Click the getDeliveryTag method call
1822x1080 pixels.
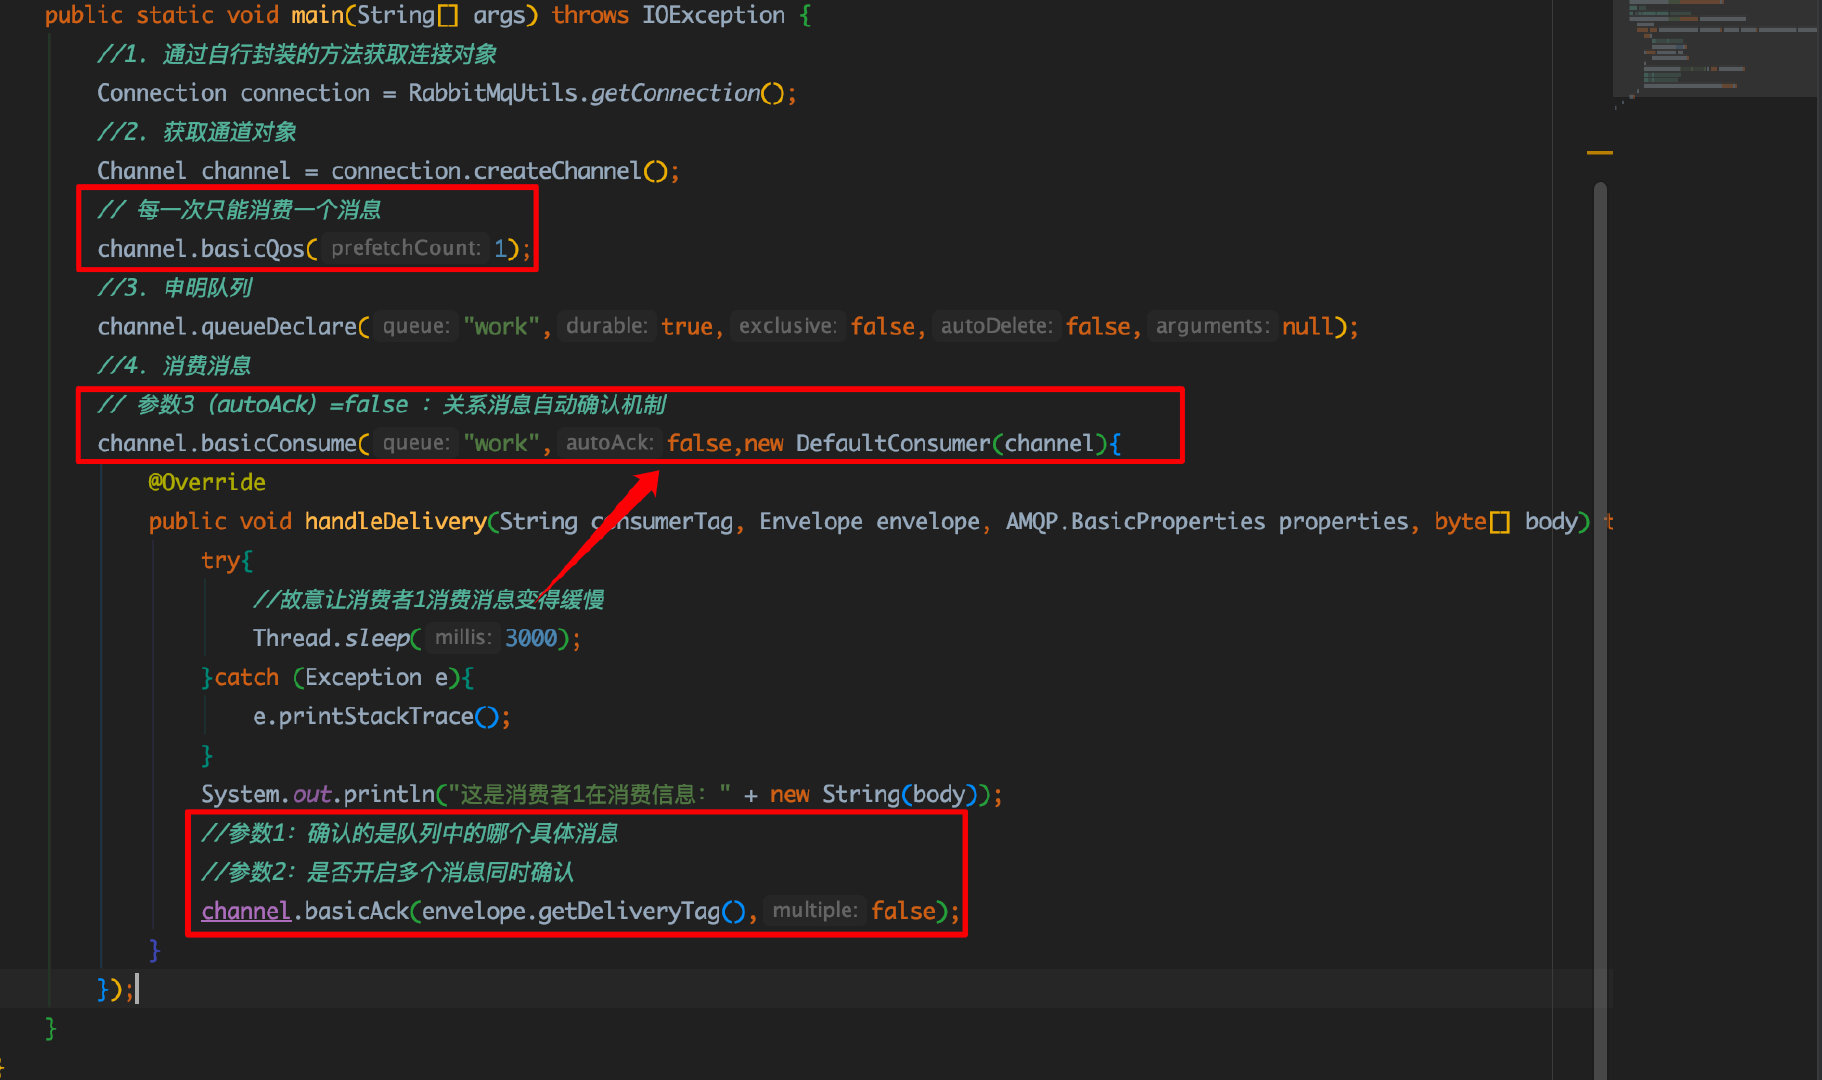[629, 912]
